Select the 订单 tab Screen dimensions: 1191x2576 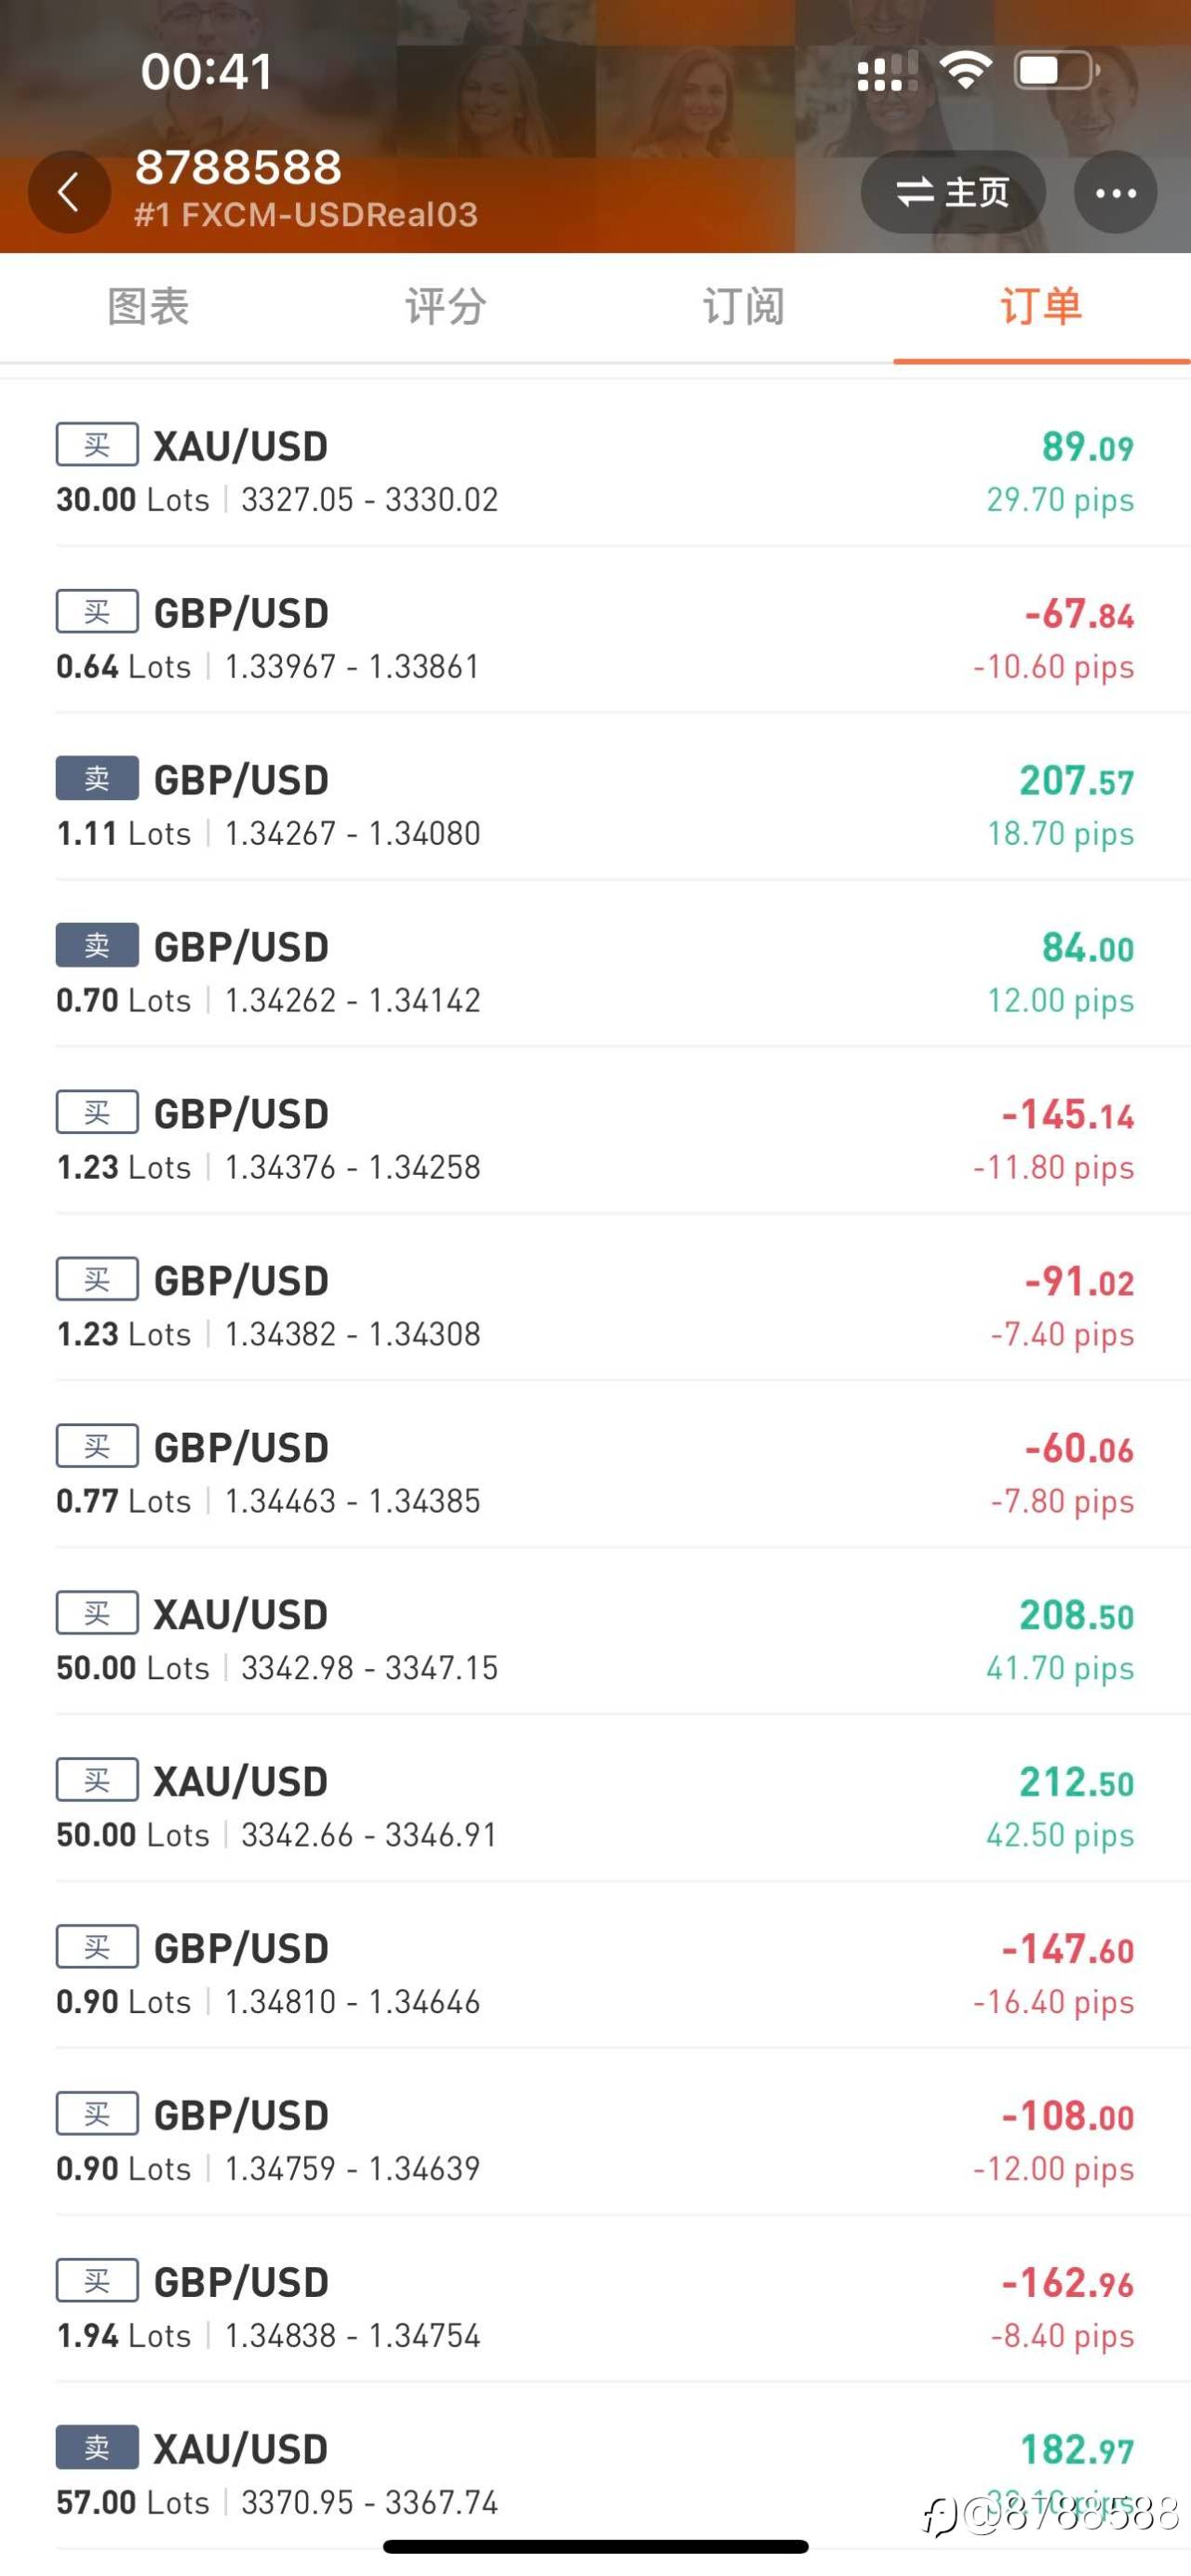[1040, 307]
